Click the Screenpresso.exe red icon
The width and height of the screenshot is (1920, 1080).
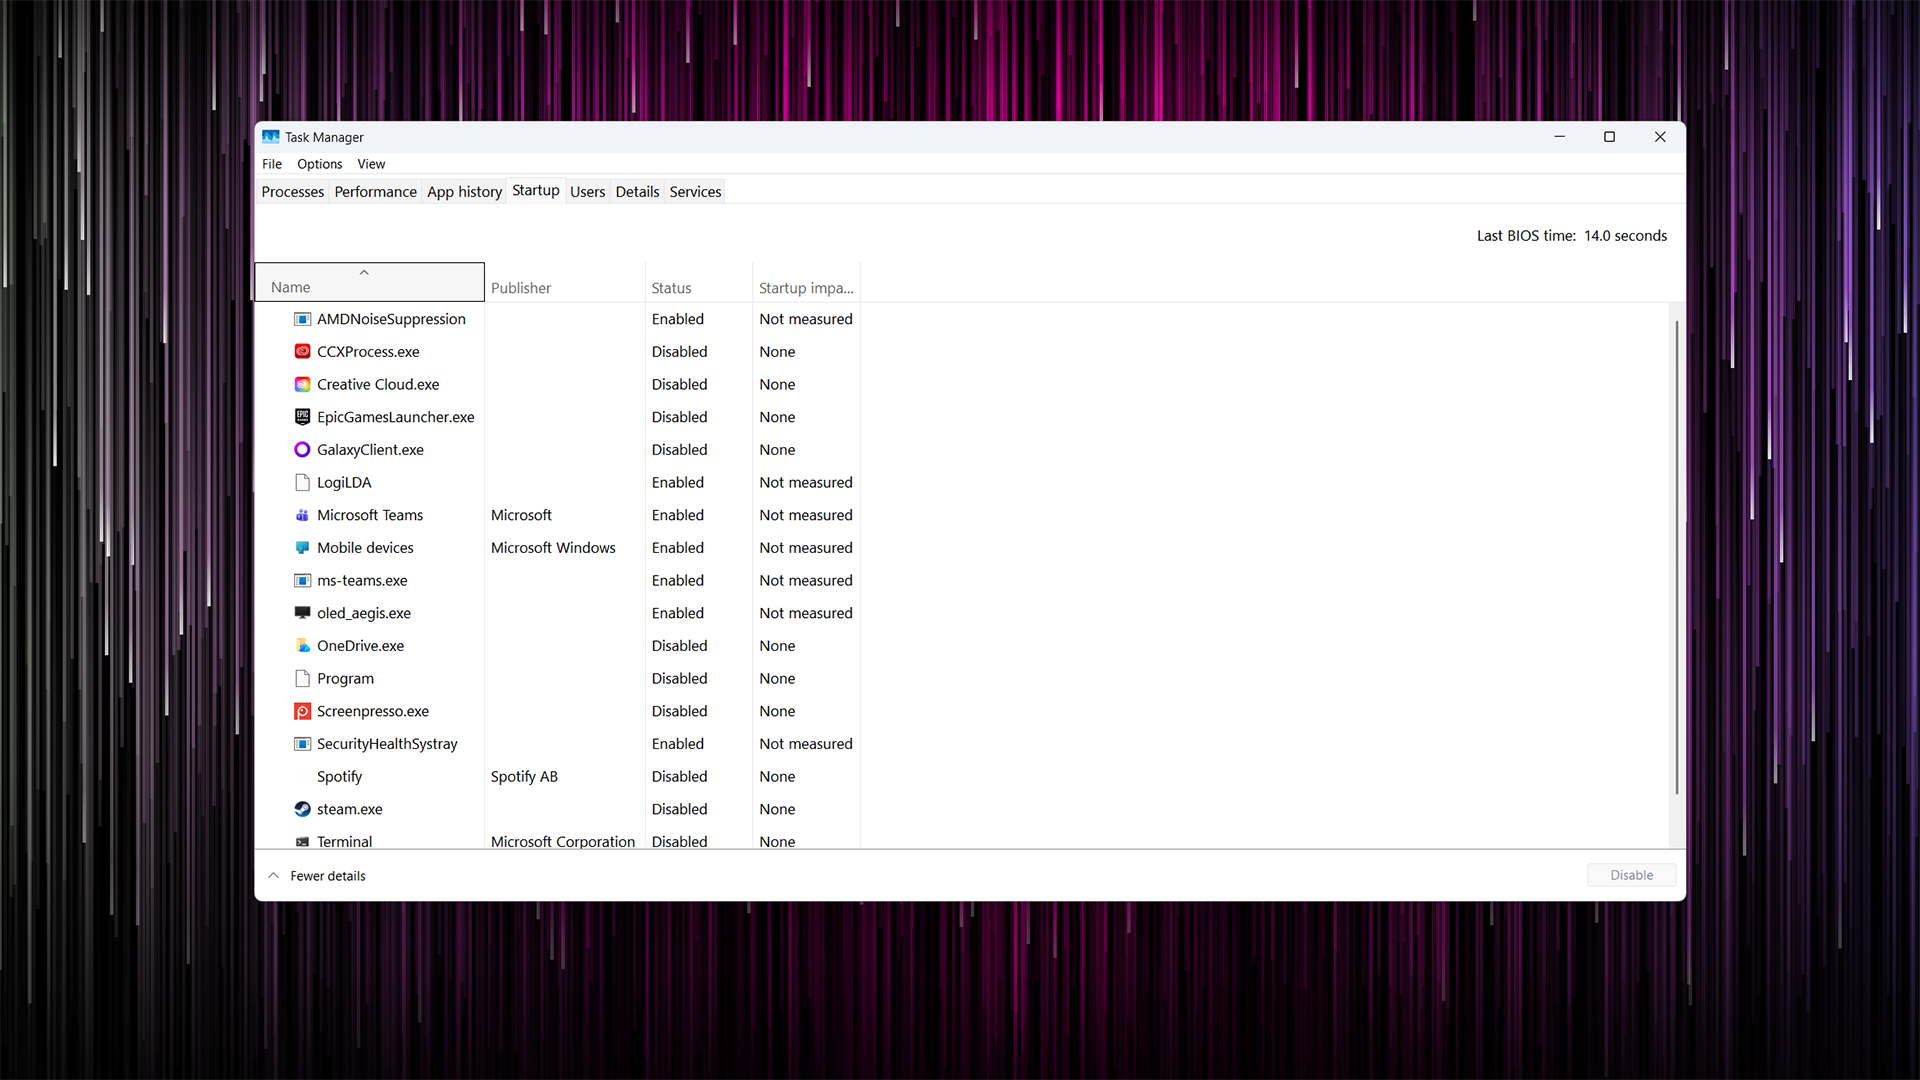pos(302,711)
